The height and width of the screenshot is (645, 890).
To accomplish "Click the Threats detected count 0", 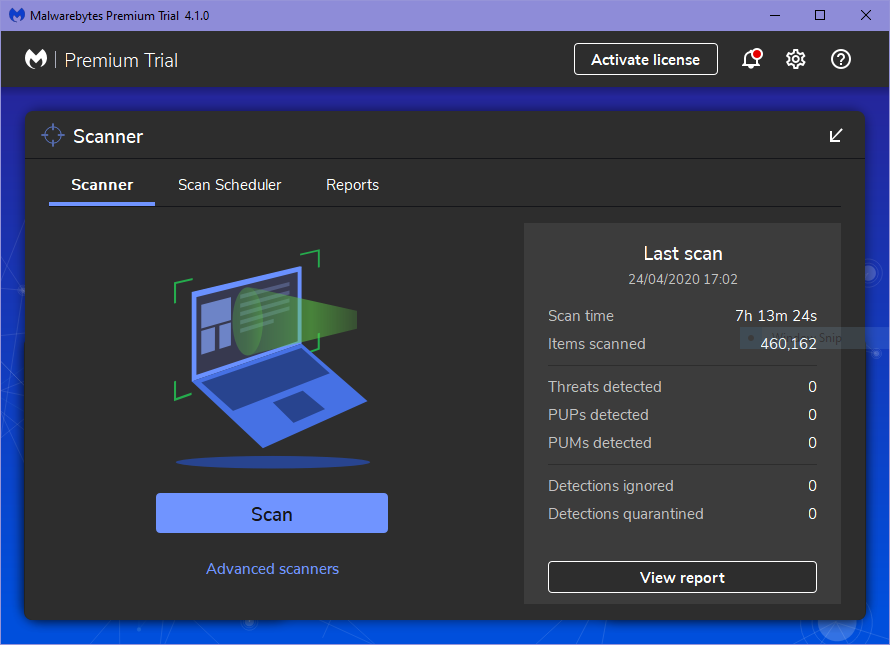I will (812, 387).
